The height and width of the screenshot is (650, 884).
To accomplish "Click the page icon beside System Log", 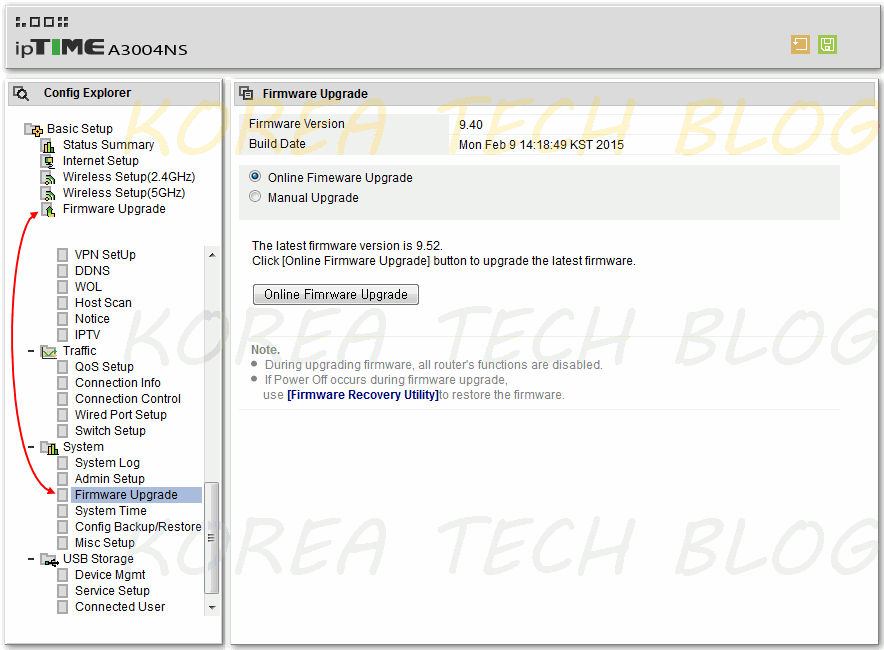I will (x=63, y=463).
